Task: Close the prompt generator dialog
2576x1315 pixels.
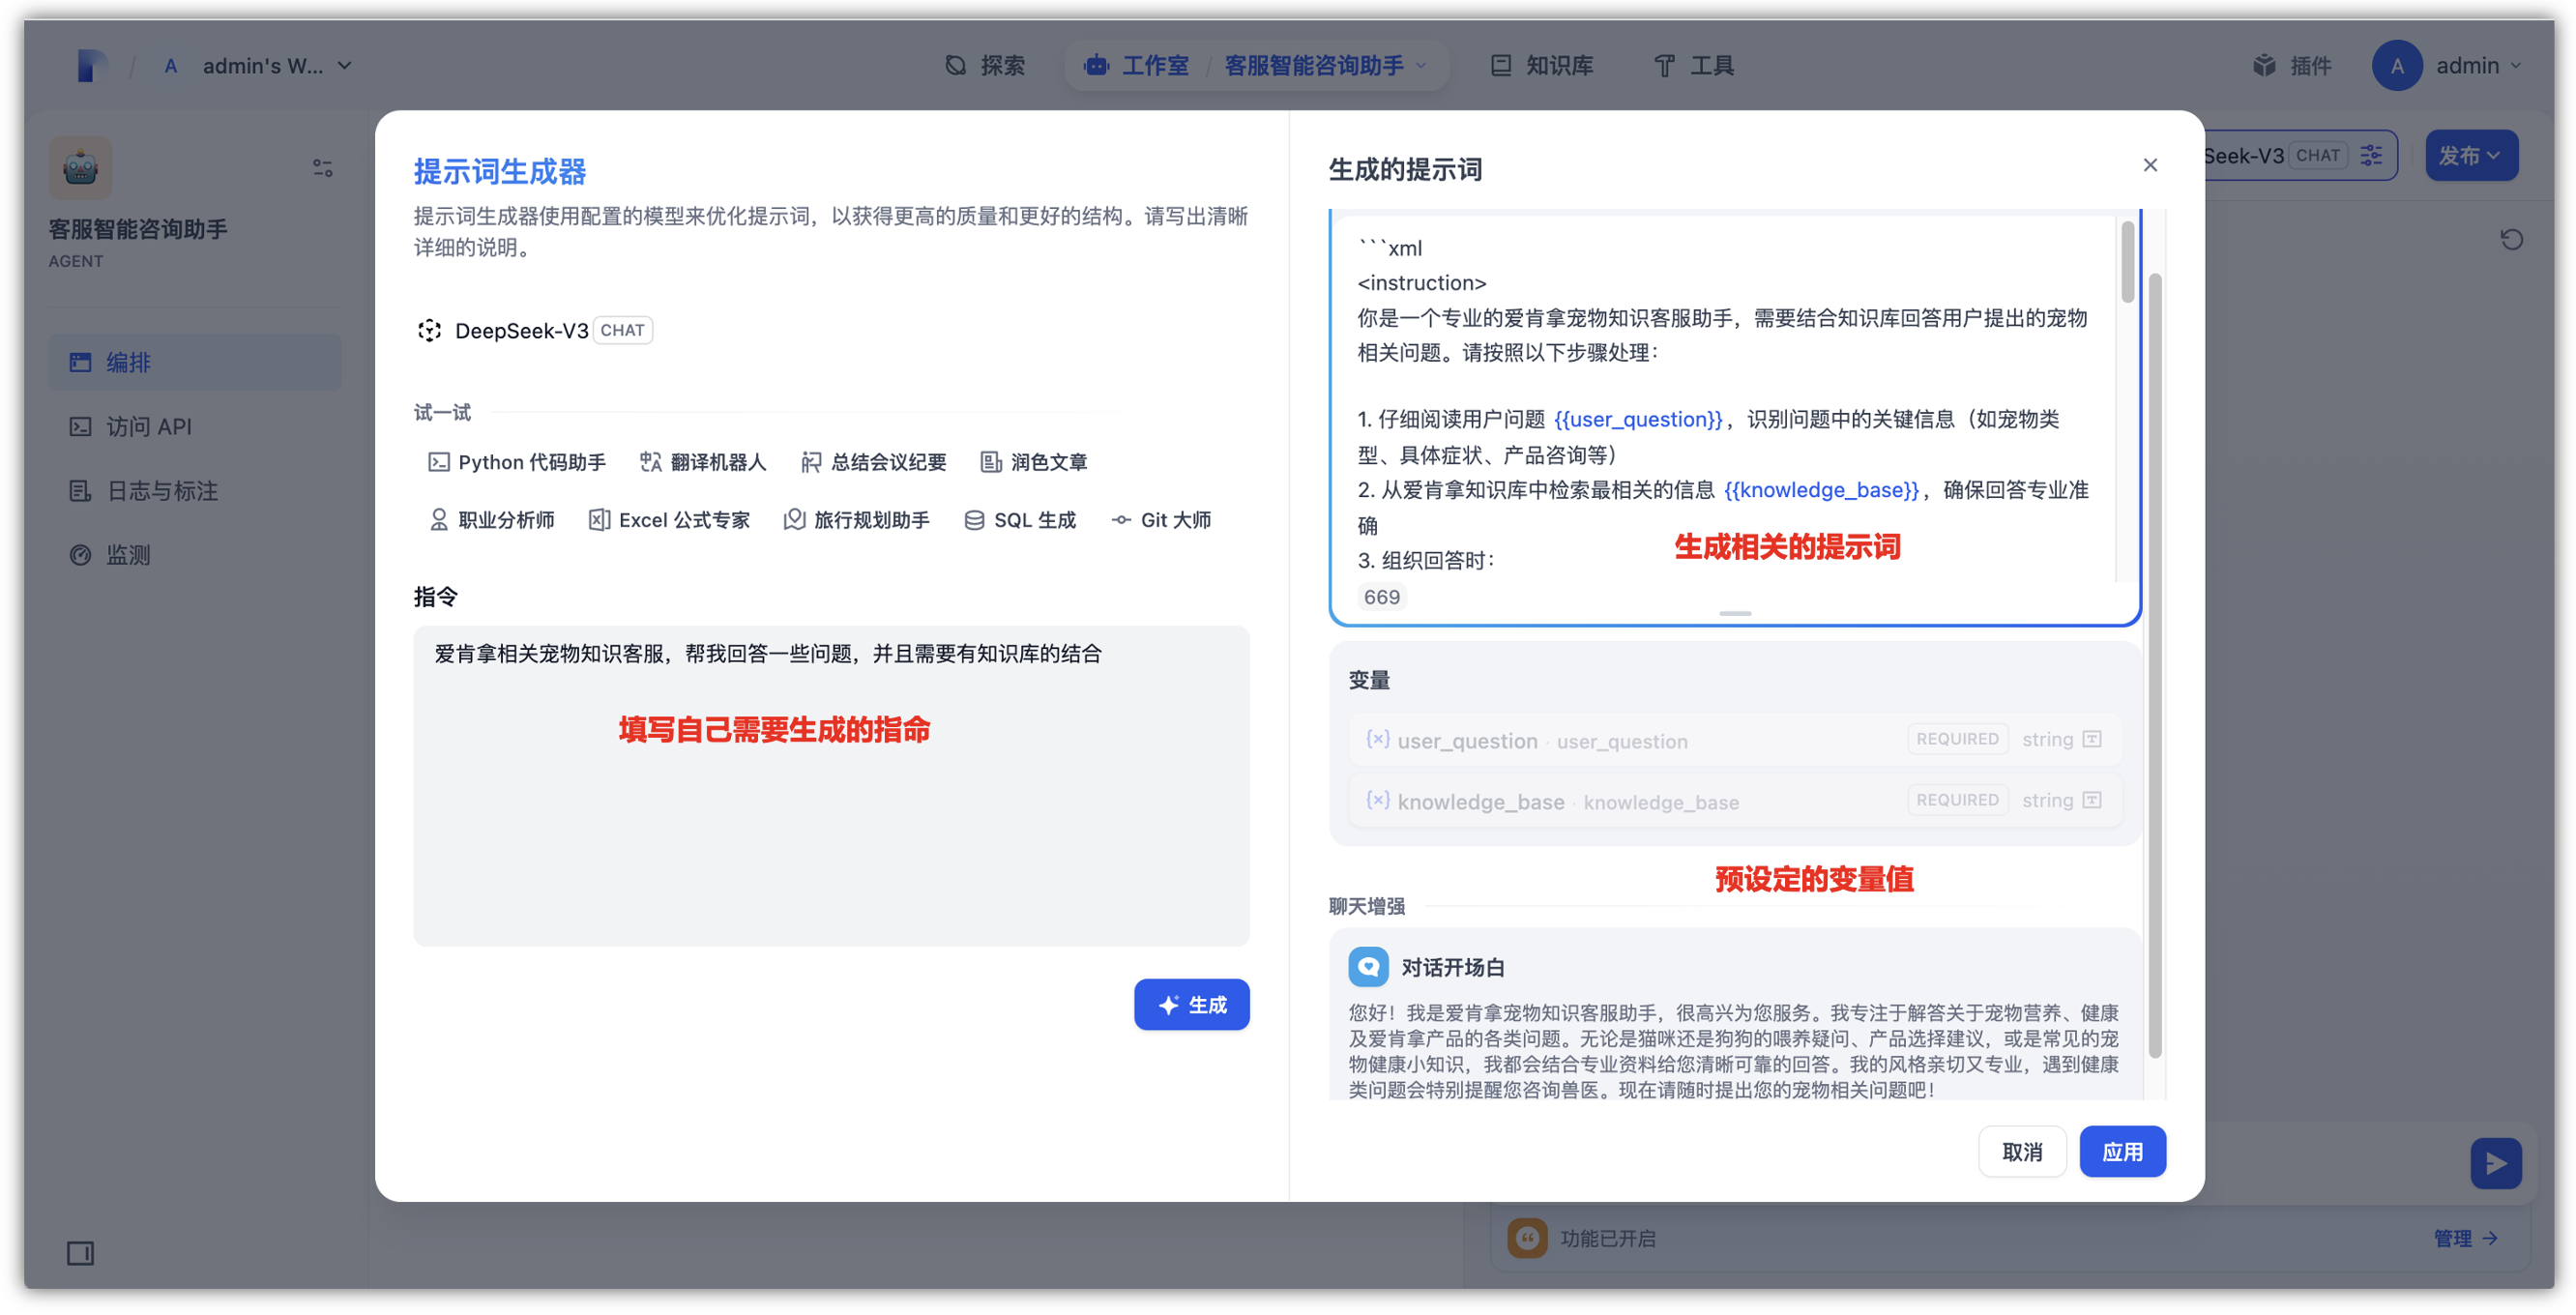Action: [2150, 165]
